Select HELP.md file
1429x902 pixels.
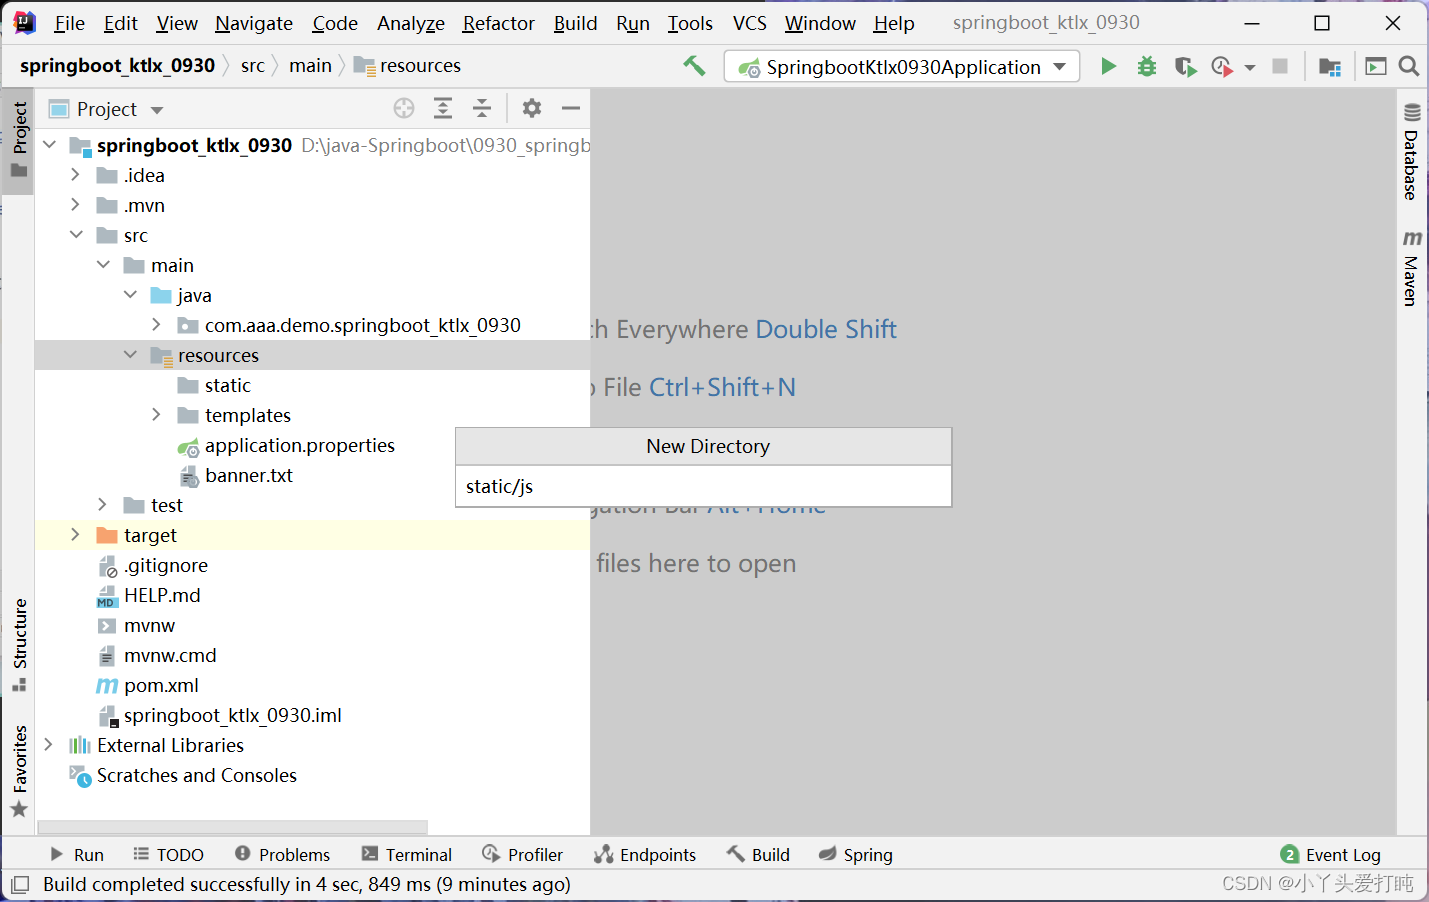click(x=162, y=595)
